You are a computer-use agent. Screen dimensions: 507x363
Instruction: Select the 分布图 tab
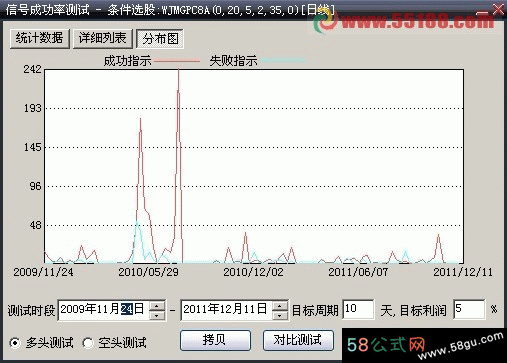pyautogui.click(x=160, y=39)
